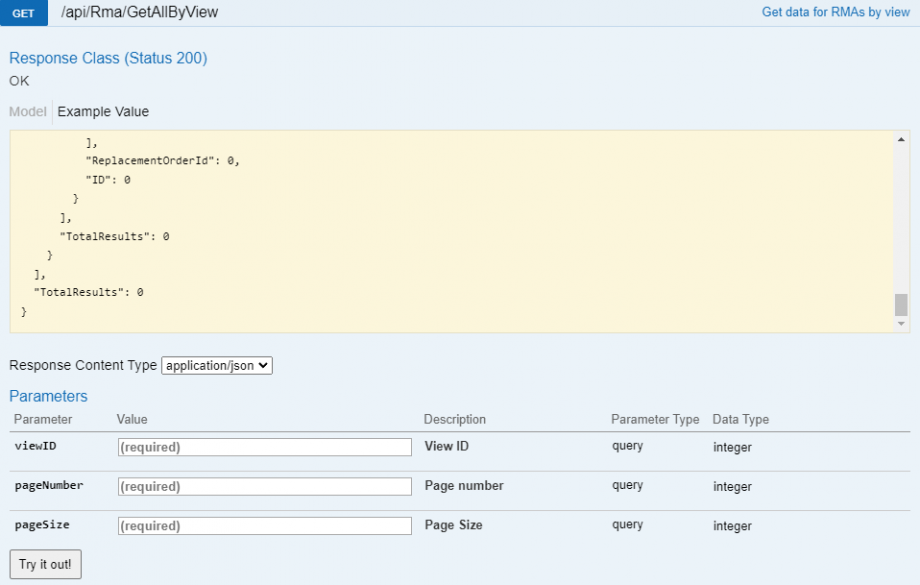Image resolution: width=920 pixels, height=585 pixels.
Task: Click the viewID parameter name
Action: click(x=35, y=446)
